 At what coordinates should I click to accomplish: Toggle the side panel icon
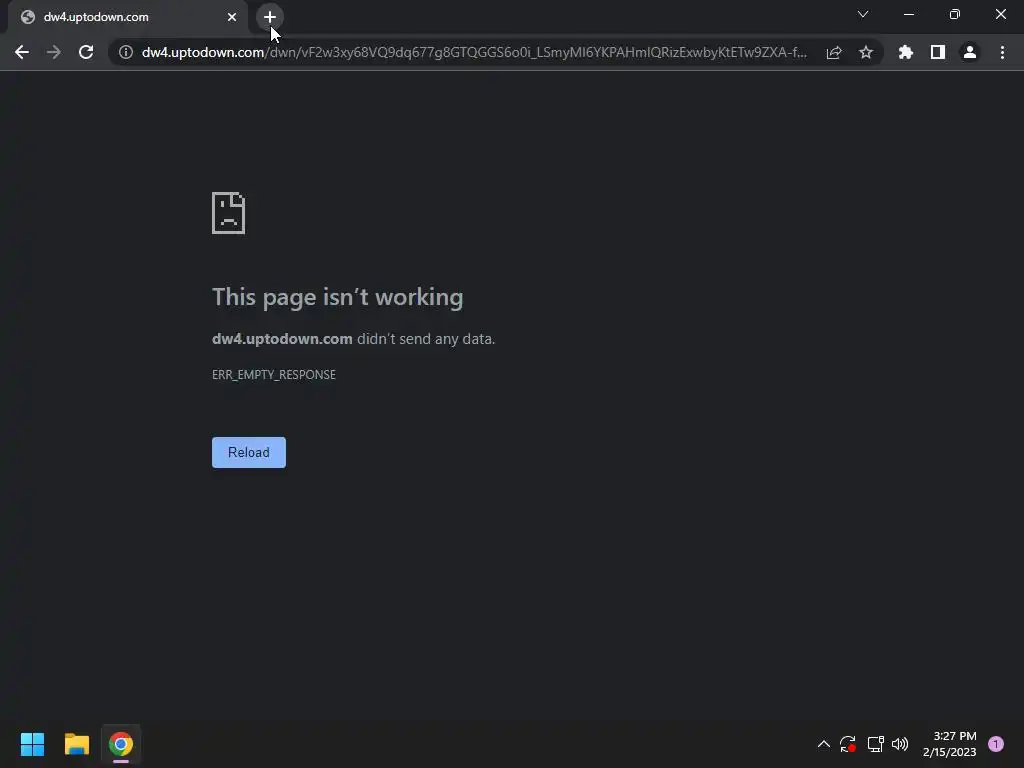tap(938, 52)
